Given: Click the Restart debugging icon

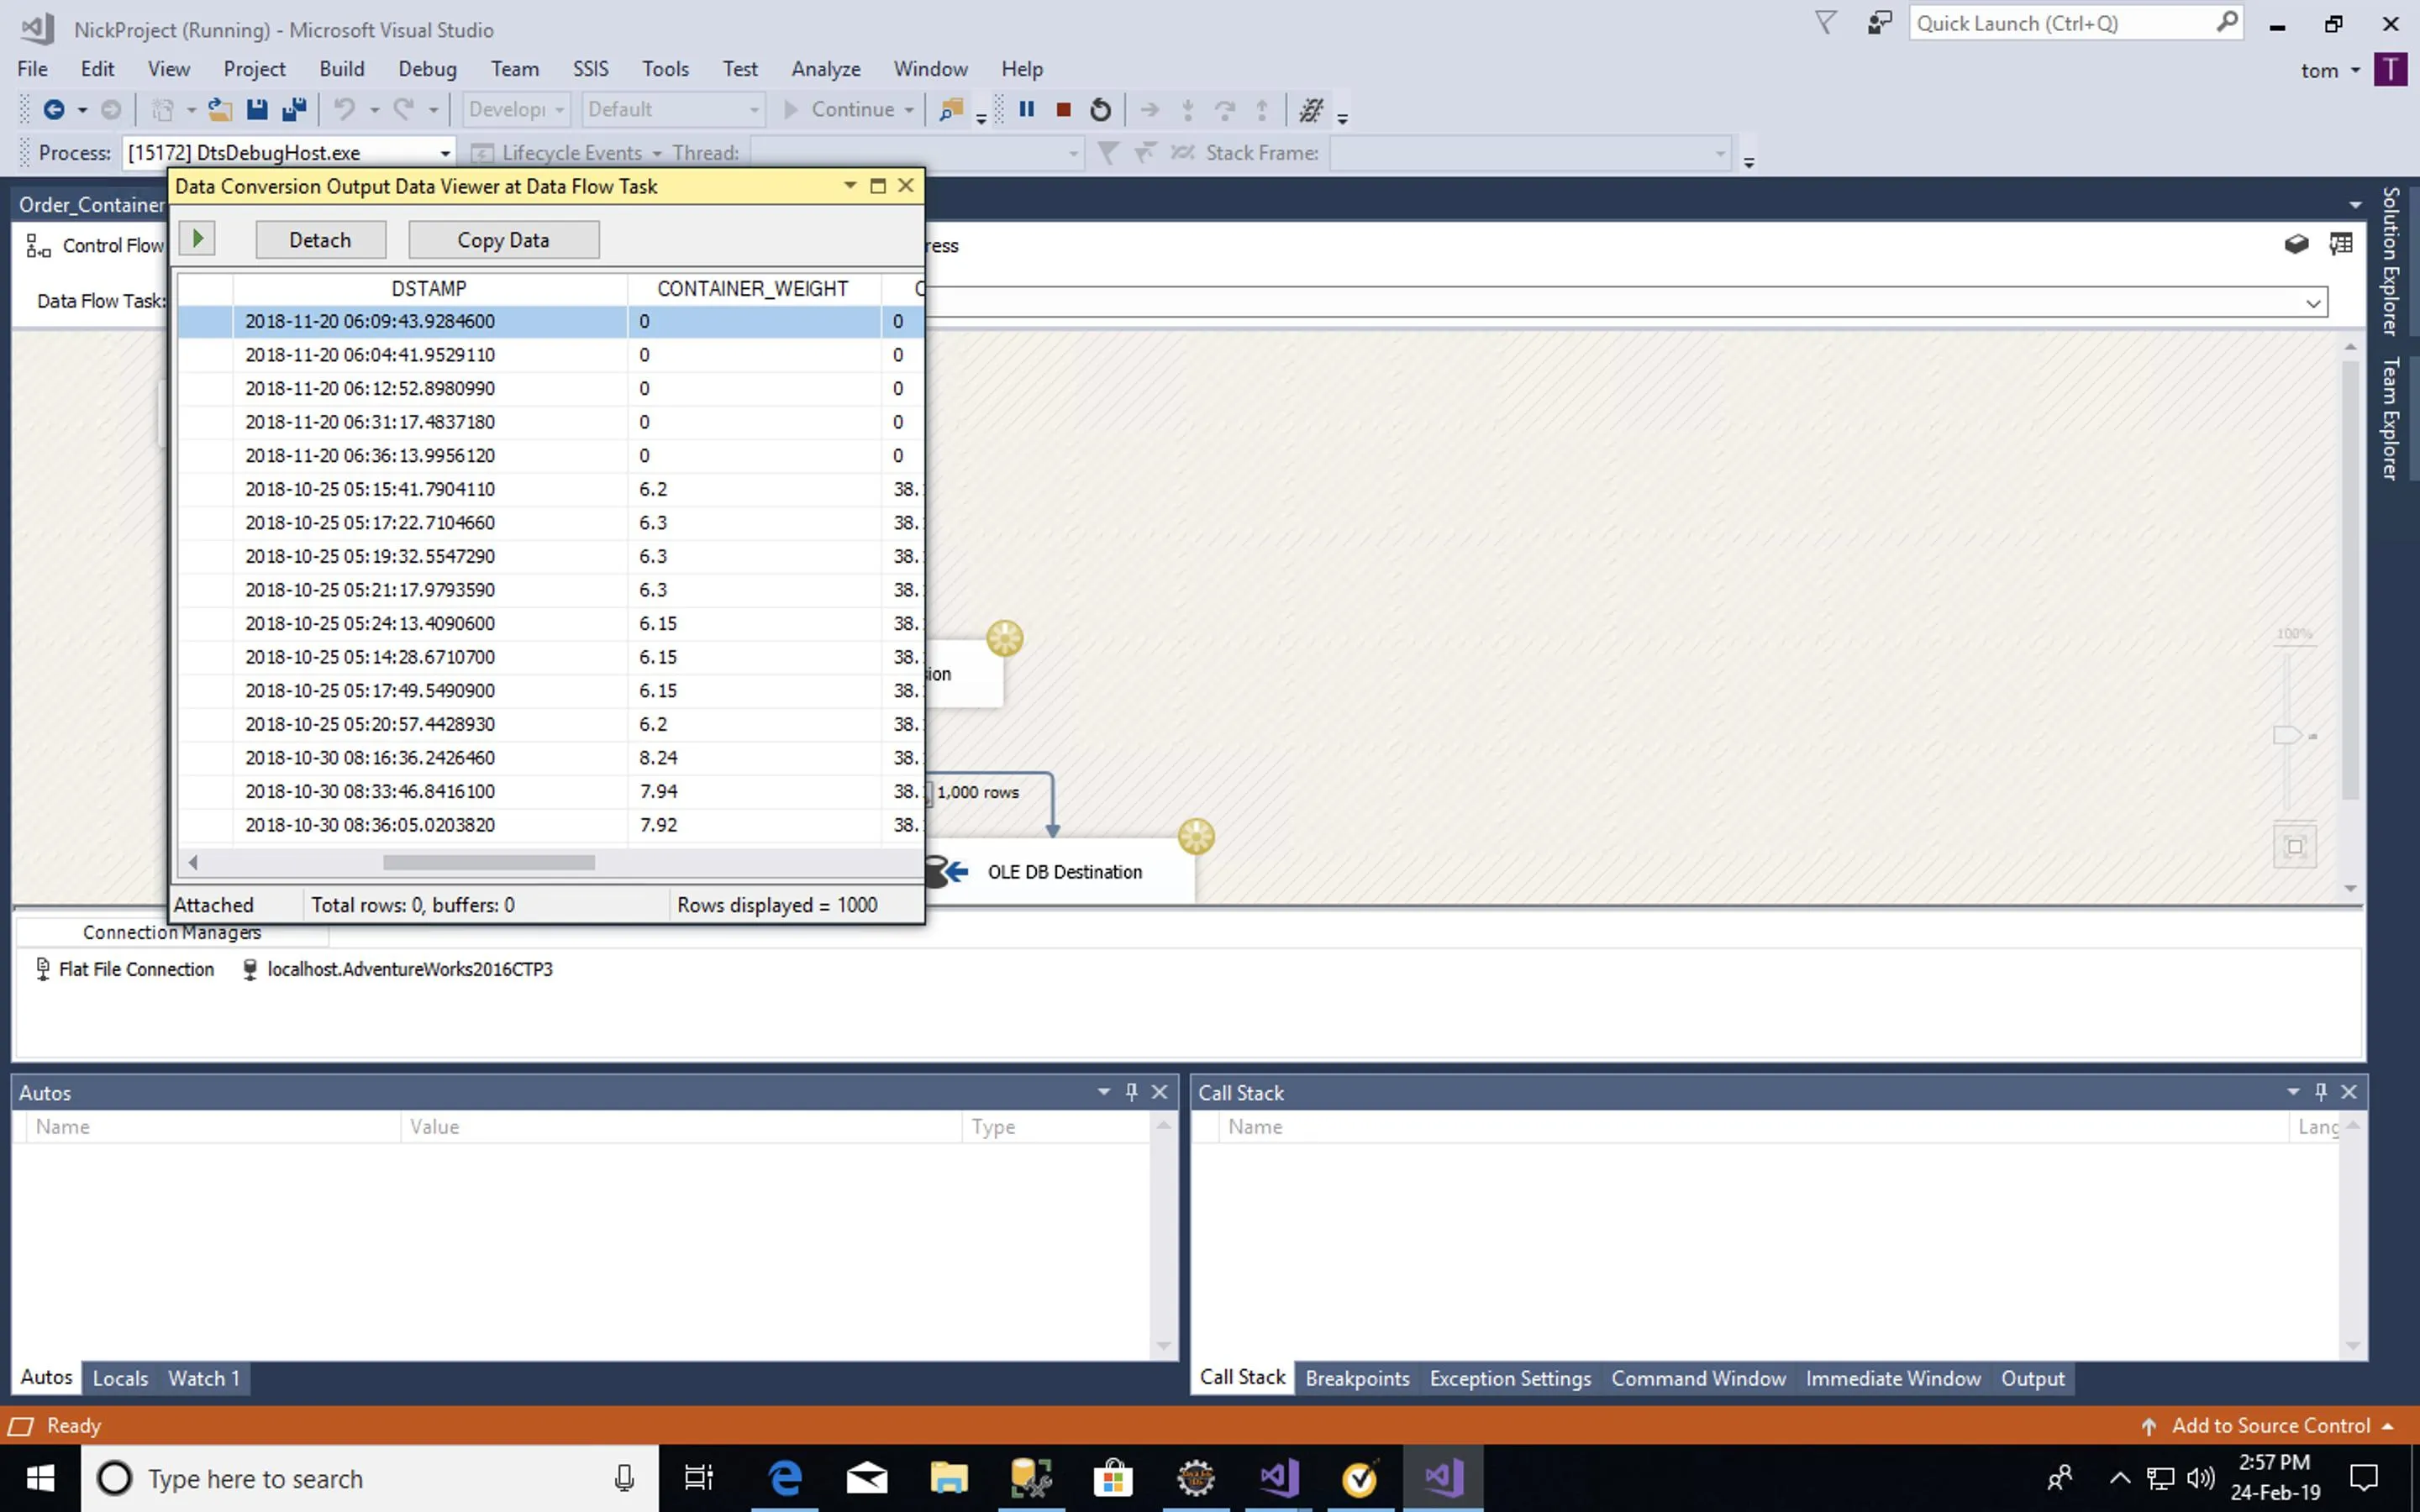Looking at the screenshot, I should (1100, 110).
